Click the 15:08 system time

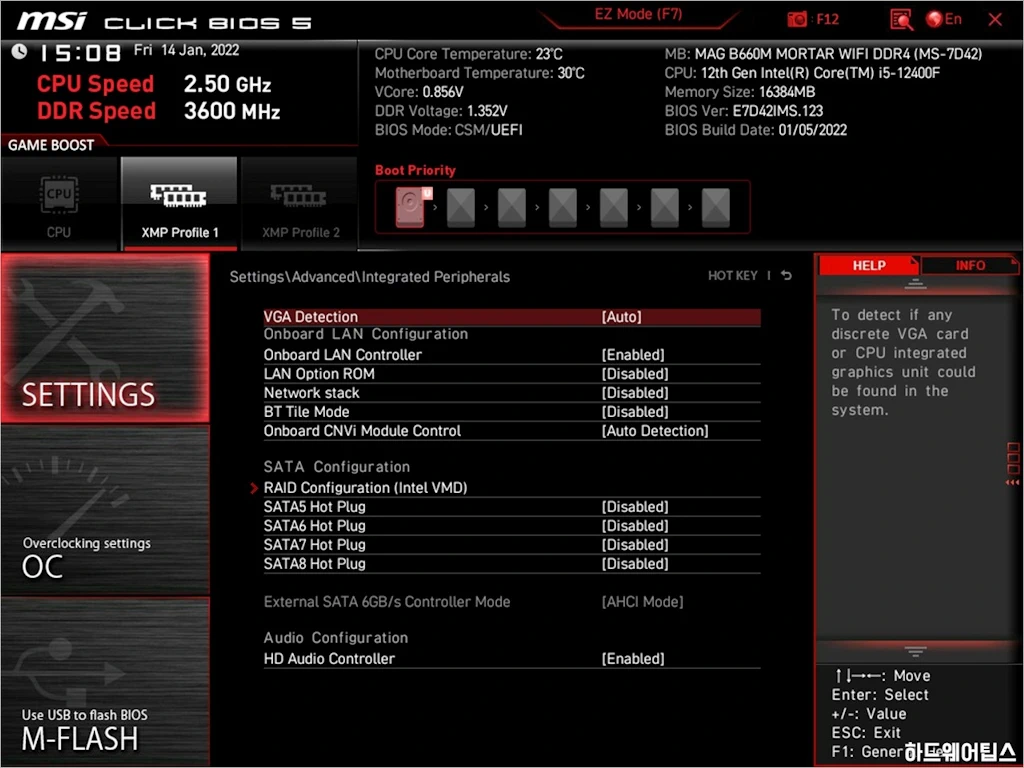pyautogui.click(x=80, y=53)
